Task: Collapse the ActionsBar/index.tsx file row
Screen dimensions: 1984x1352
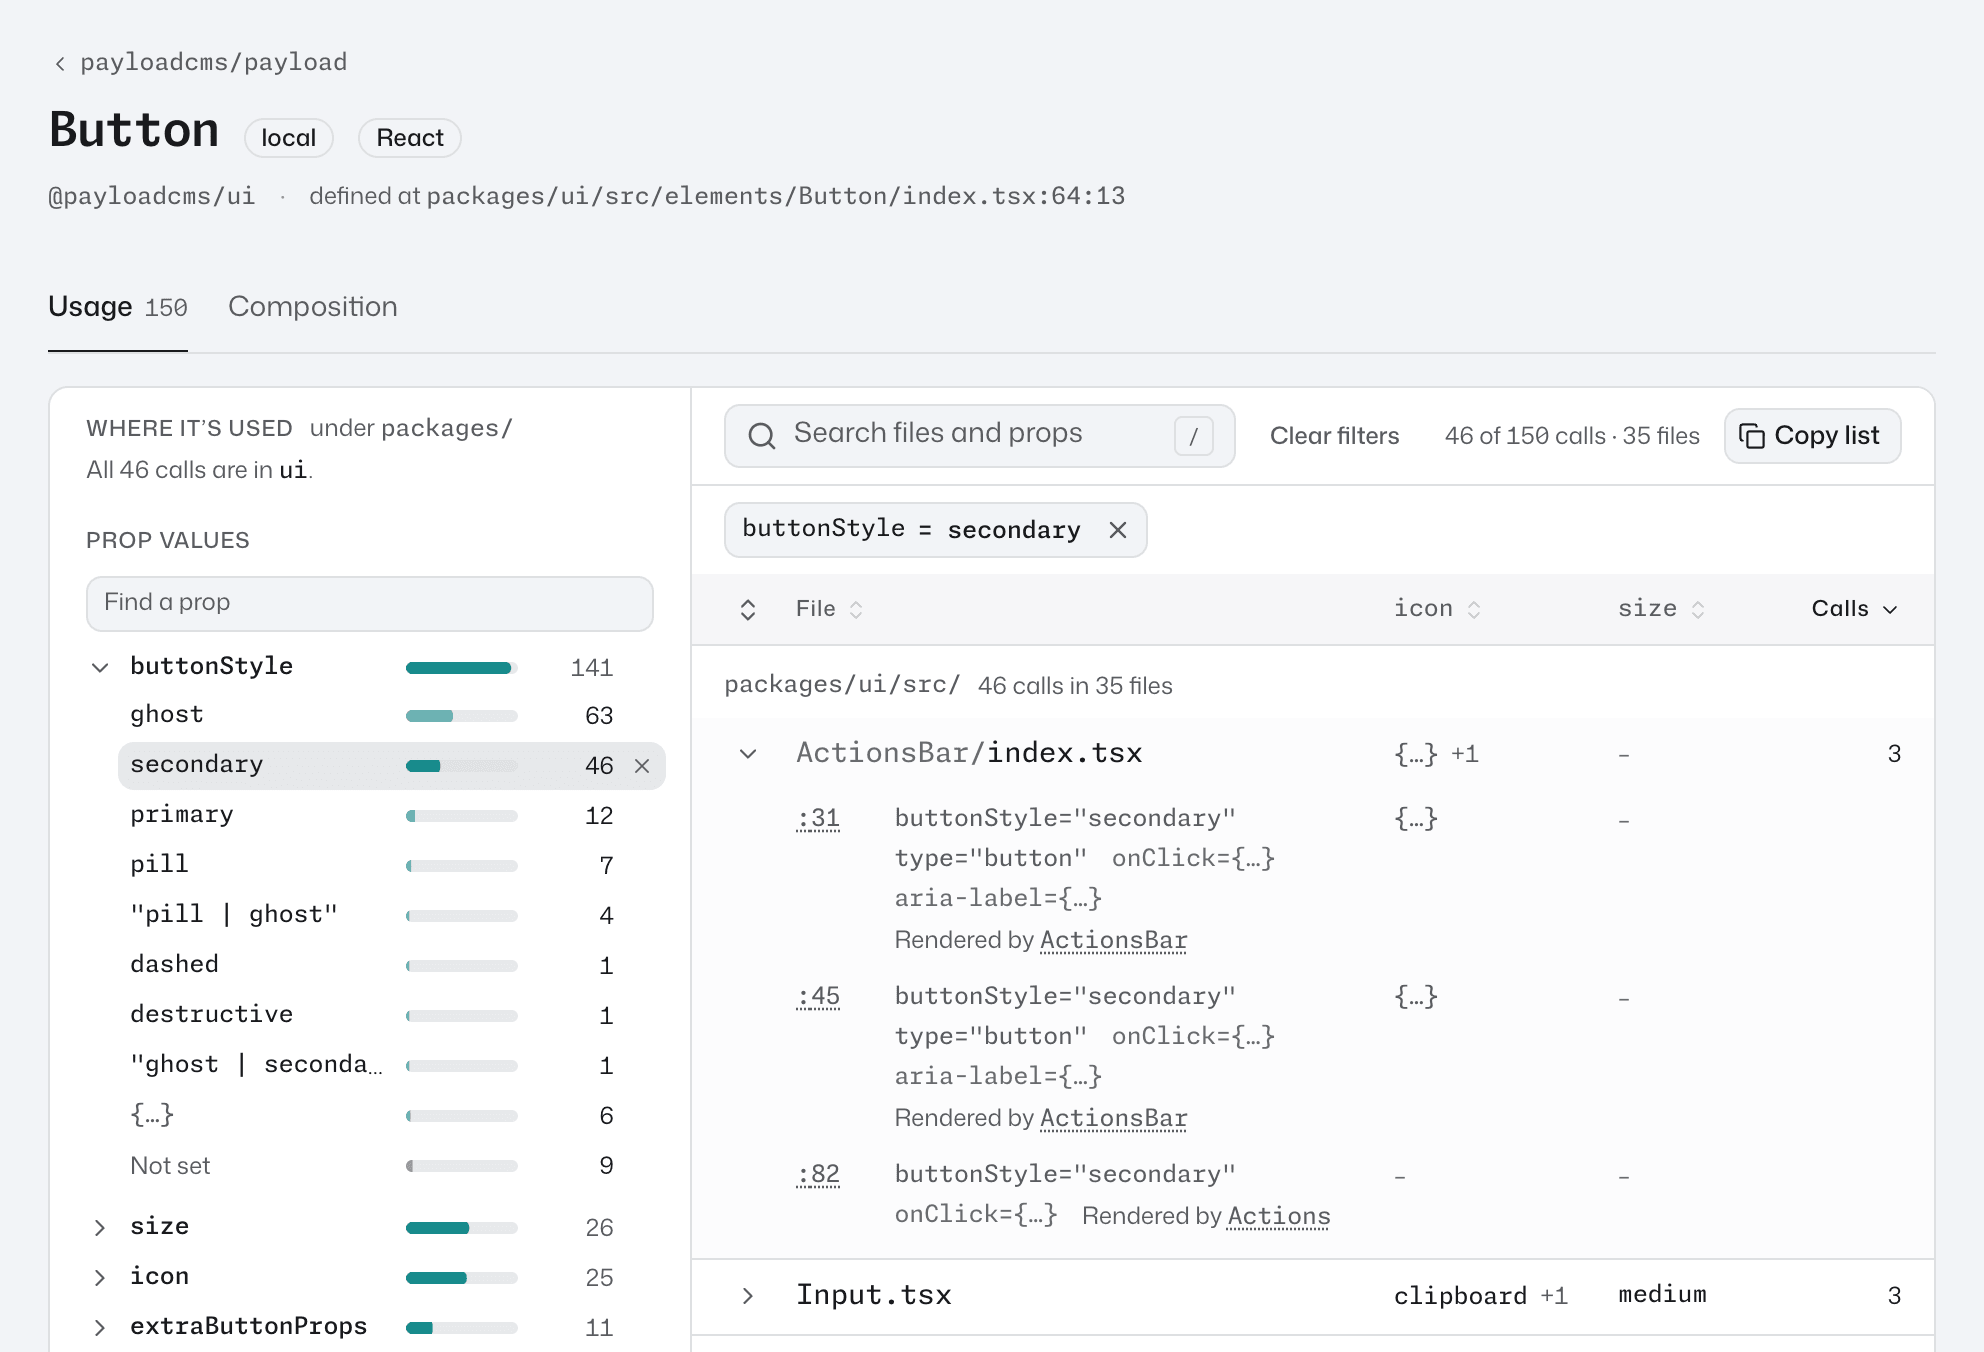Action: coord(748,754)
